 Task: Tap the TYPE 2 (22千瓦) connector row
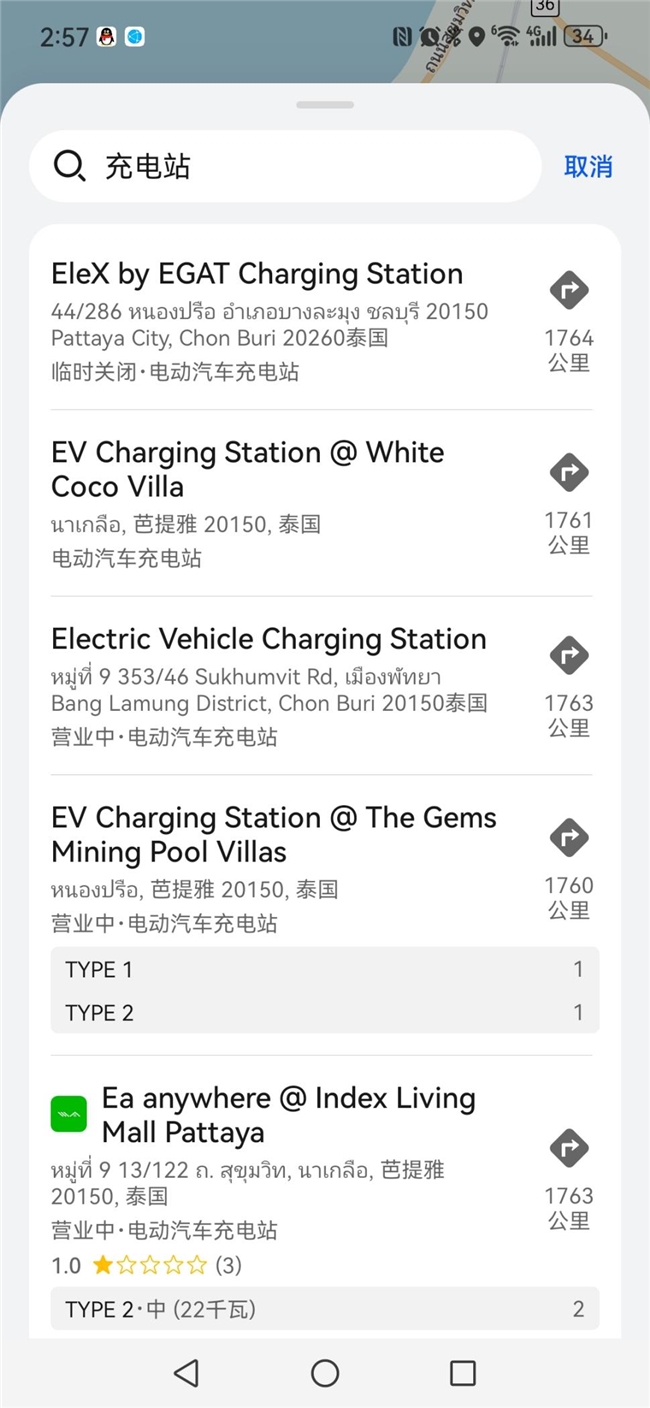pos(324,1309)
